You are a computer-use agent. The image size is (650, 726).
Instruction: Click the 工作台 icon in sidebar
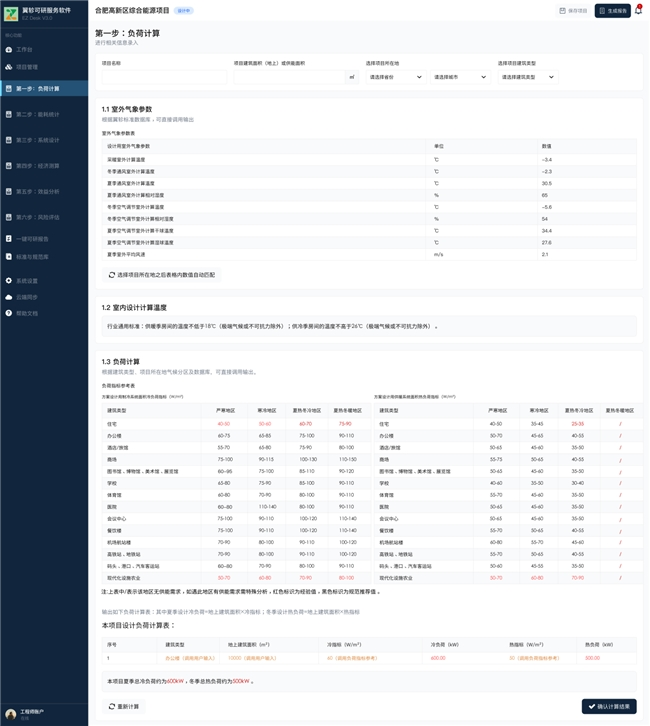pos(9,49)
